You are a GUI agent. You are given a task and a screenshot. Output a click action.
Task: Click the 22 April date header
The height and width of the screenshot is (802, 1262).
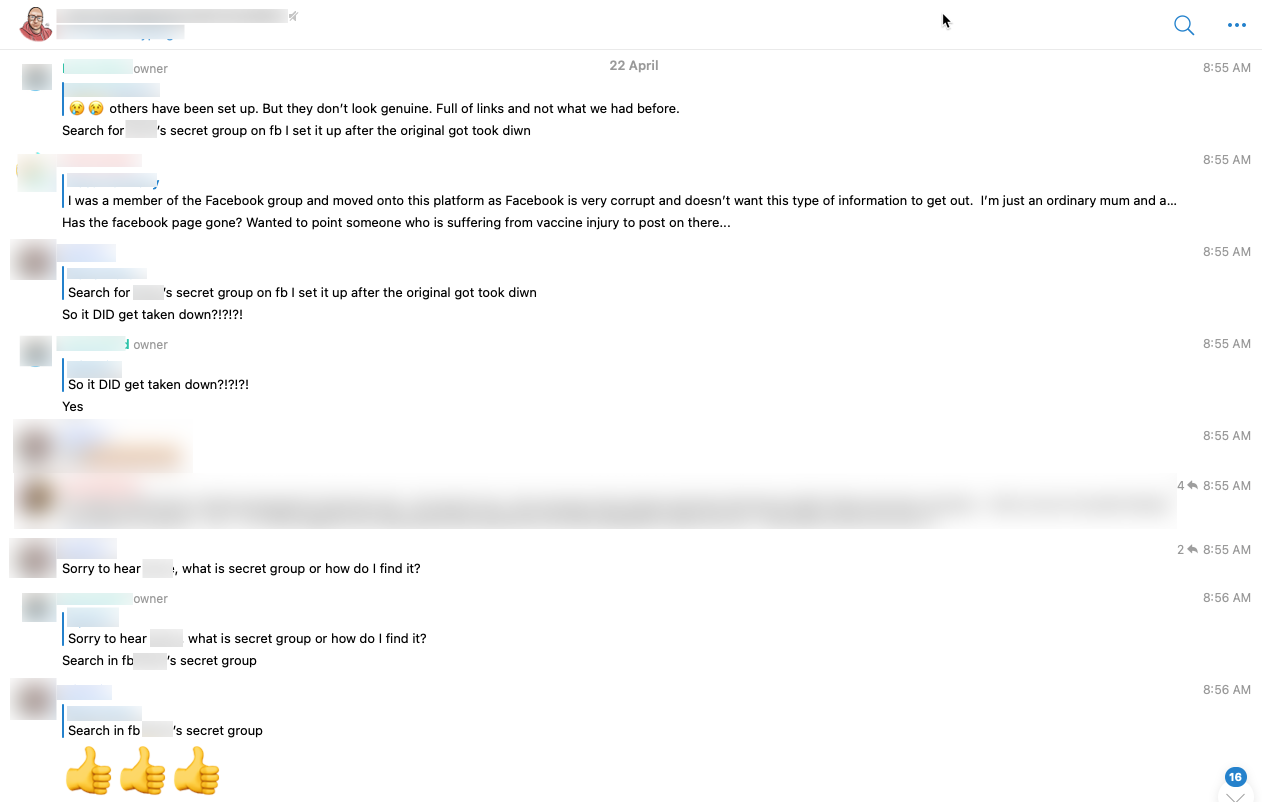(634, 66)
